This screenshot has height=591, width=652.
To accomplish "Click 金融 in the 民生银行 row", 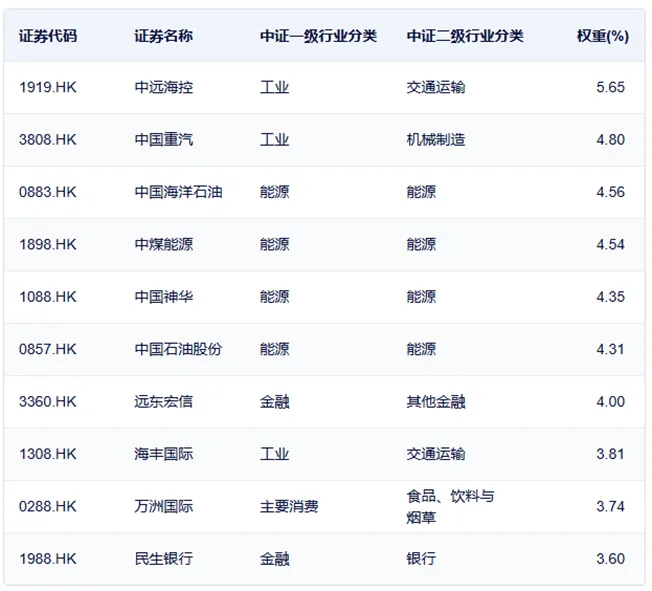I will pos(274,559).
